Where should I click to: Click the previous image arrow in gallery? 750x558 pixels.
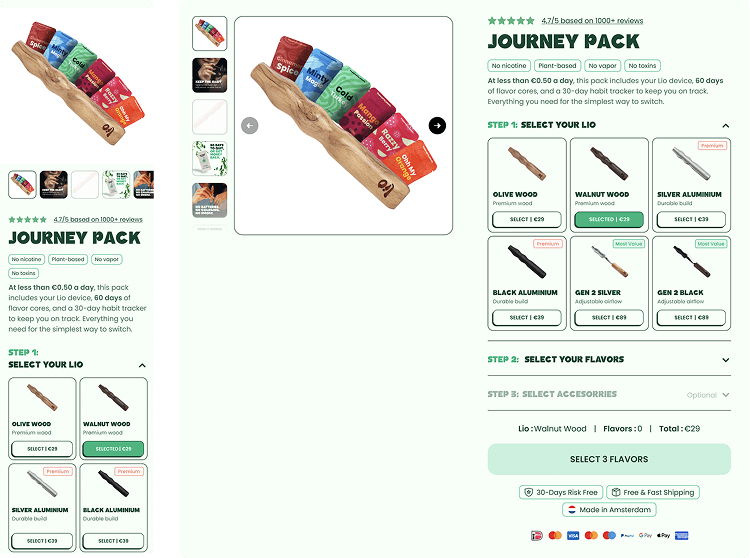pyautogui.click(x=250, y=126)
